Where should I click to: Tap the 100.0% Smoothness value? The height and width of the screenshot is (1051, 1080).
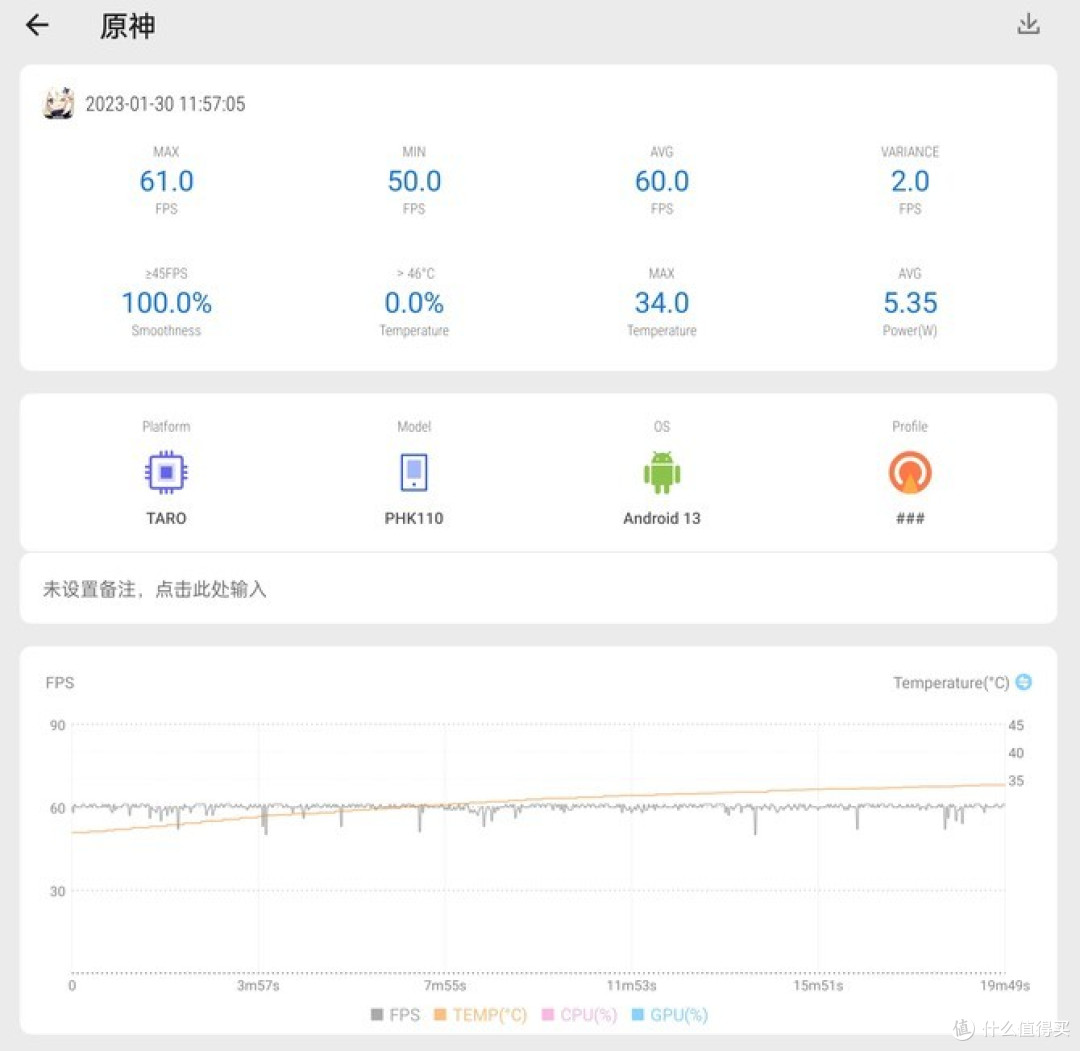coord(167,303)
